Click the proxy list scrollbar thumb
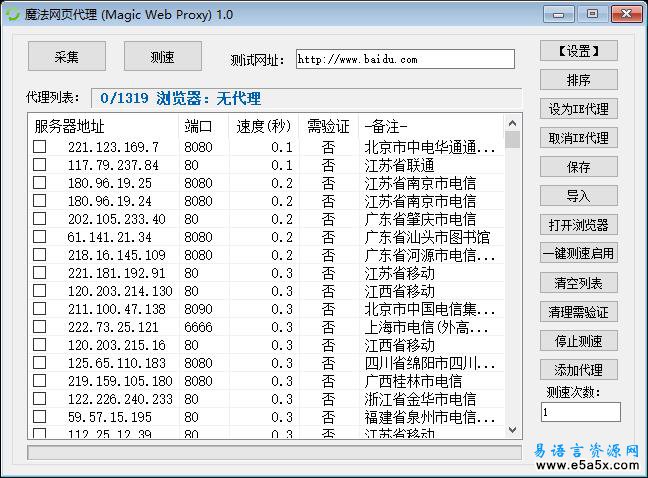 (512, 139)
